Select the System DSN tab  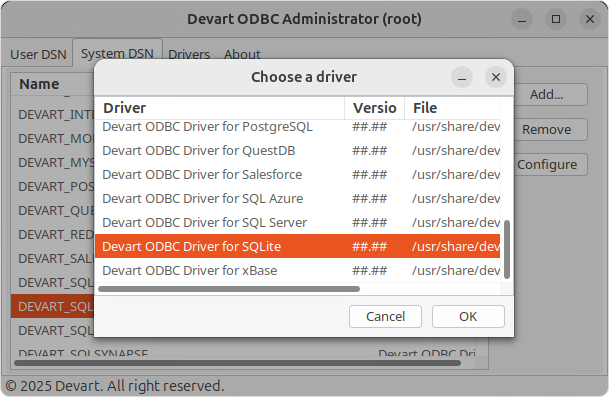point(117,53)
